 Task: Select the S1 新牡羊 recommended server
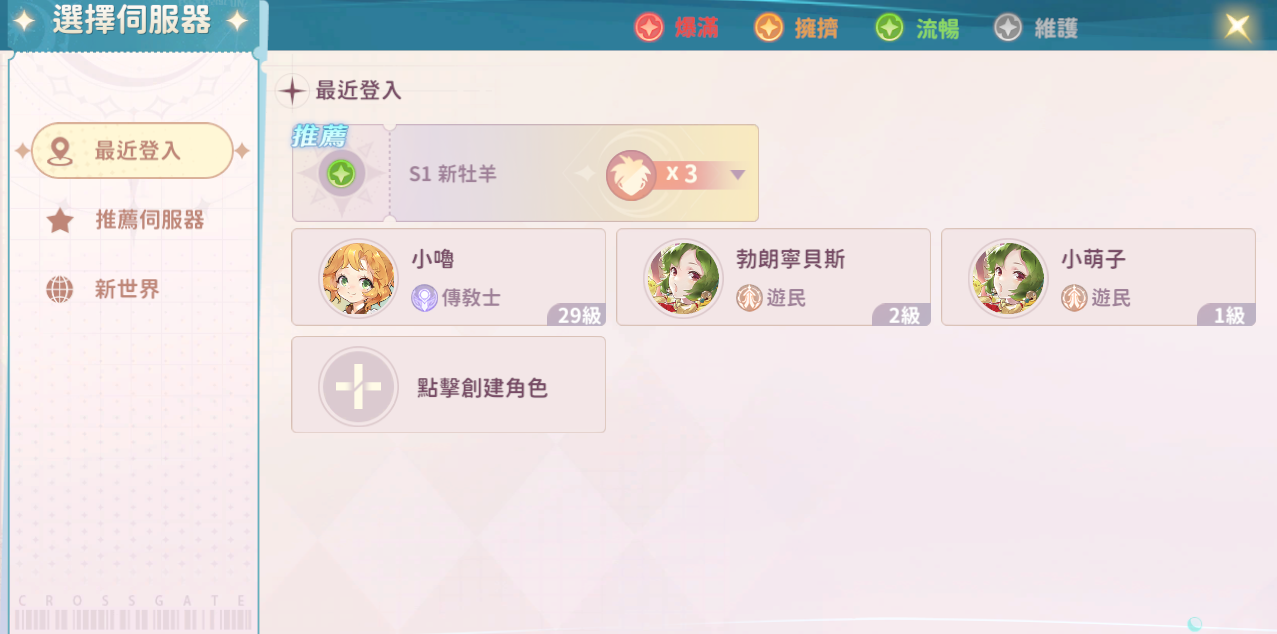(x=525, y=173)
